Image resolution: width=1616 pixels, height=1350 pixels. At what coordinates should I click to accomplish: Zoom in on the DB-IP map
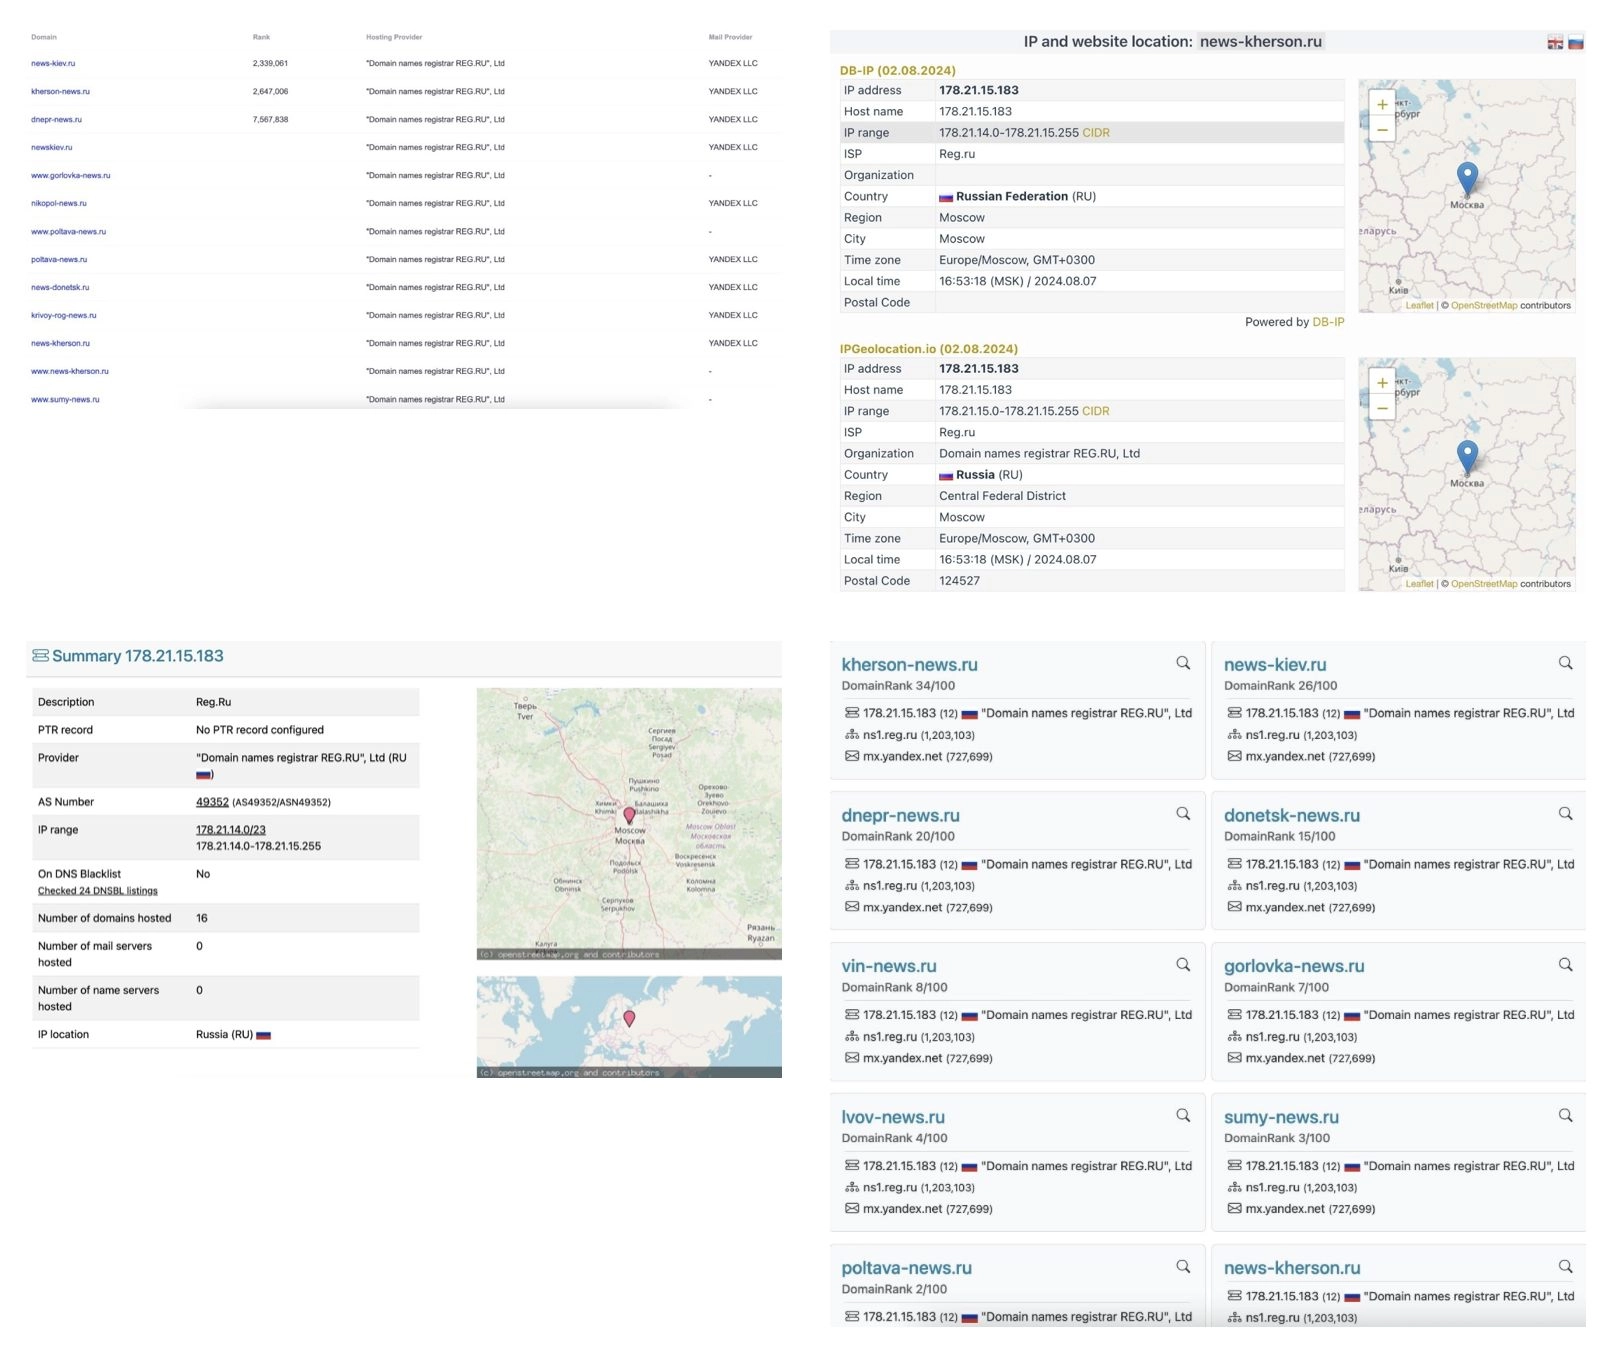click(1382, 104)
